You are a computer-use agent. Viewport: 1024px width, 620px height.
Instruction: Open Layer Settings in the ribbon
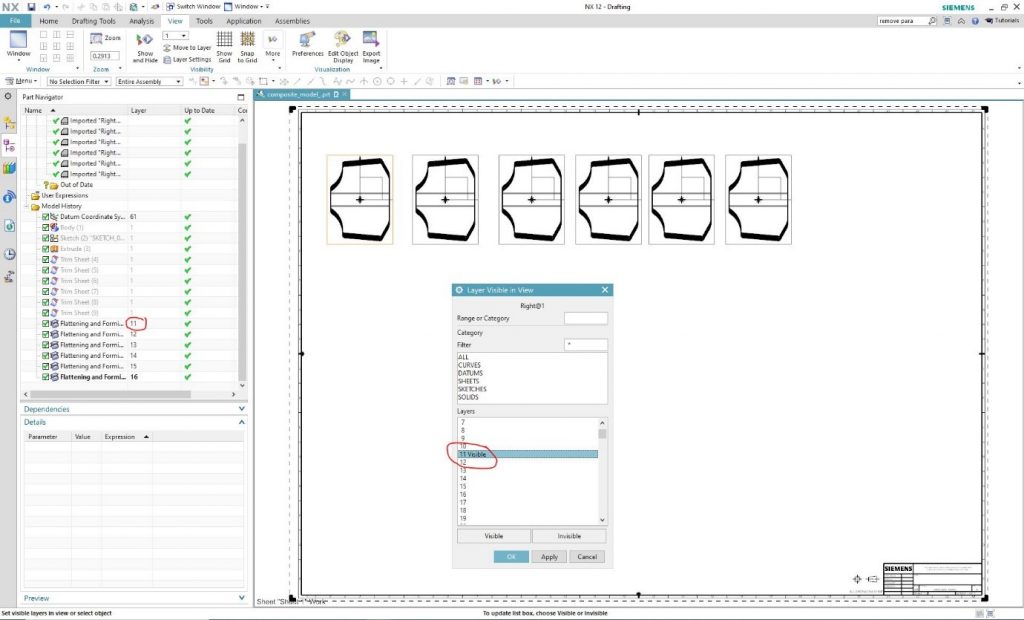coord(187,59)
